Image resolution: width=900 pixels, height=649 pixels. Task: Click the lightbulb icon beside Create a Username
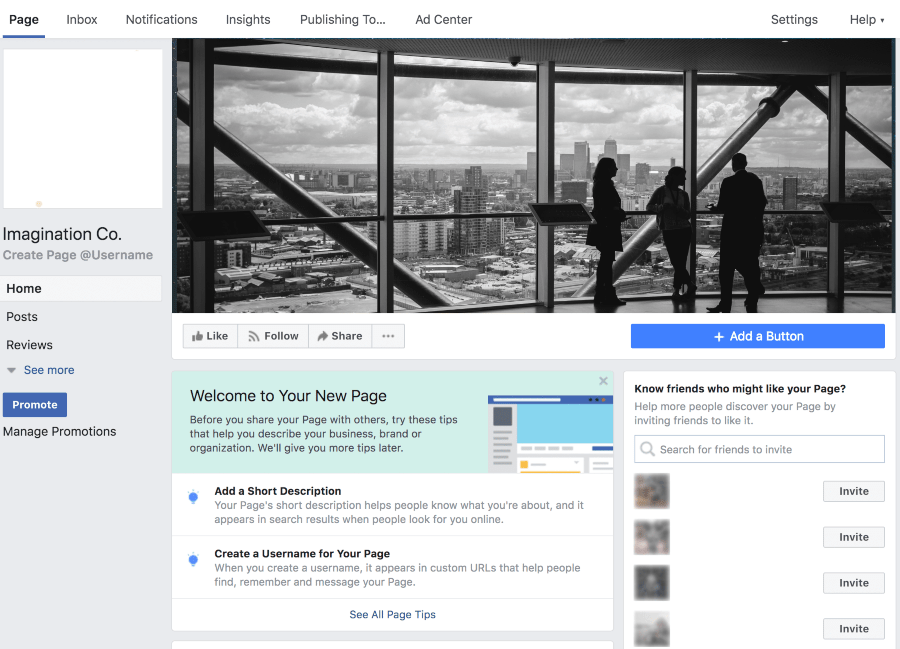click(193, 560)
